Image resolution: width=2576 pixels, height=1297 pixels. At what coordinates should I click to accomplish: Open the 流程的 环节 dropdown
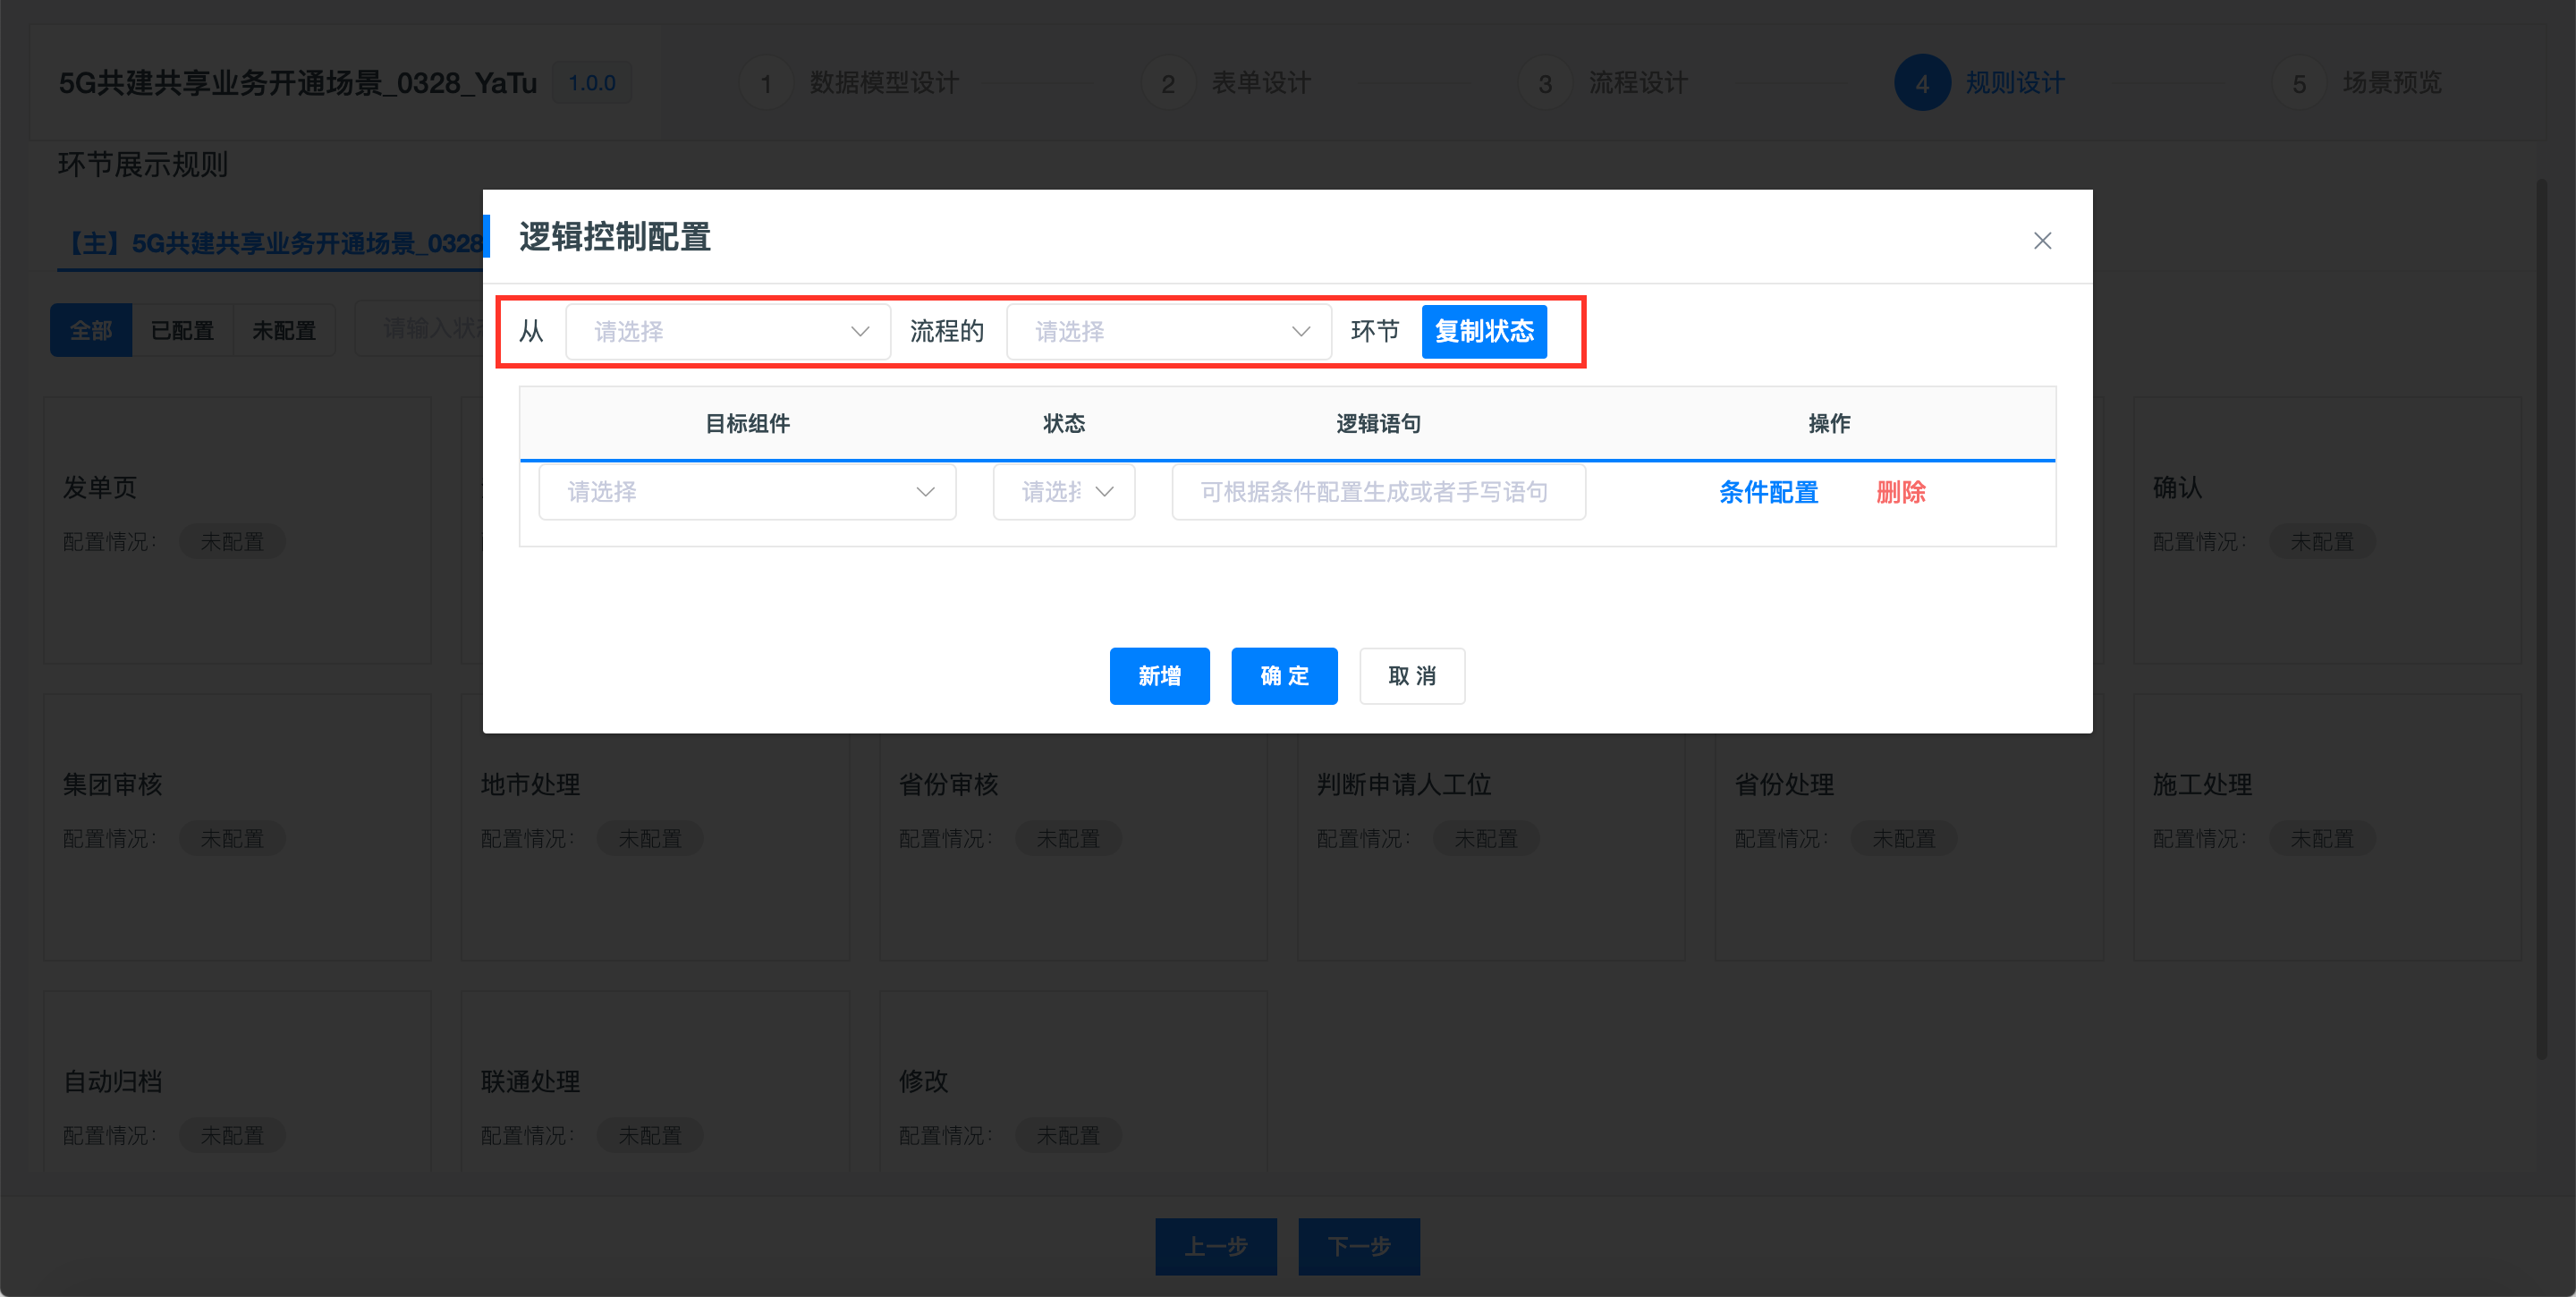click(1168, 332)
